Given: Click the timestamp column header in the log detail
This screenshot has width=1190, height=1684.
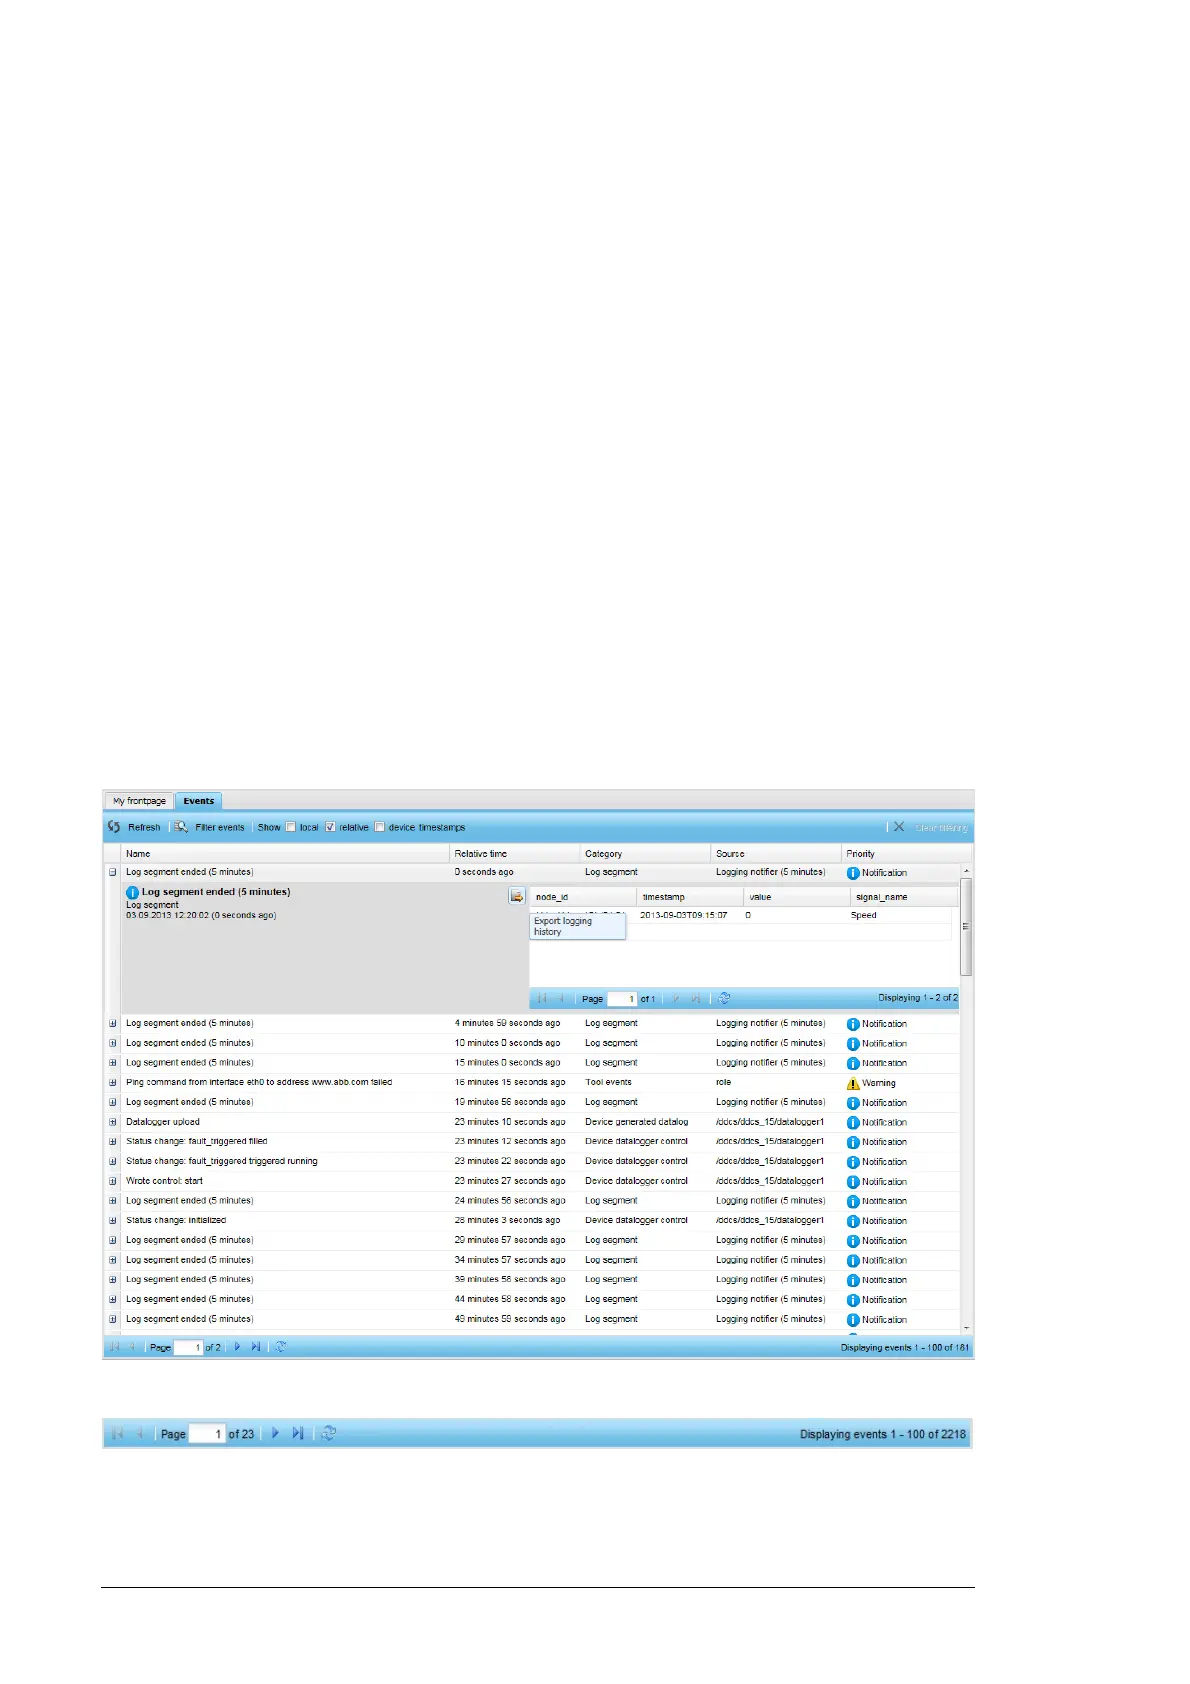Looking at the screenshot, I should (x=690, y=897).
